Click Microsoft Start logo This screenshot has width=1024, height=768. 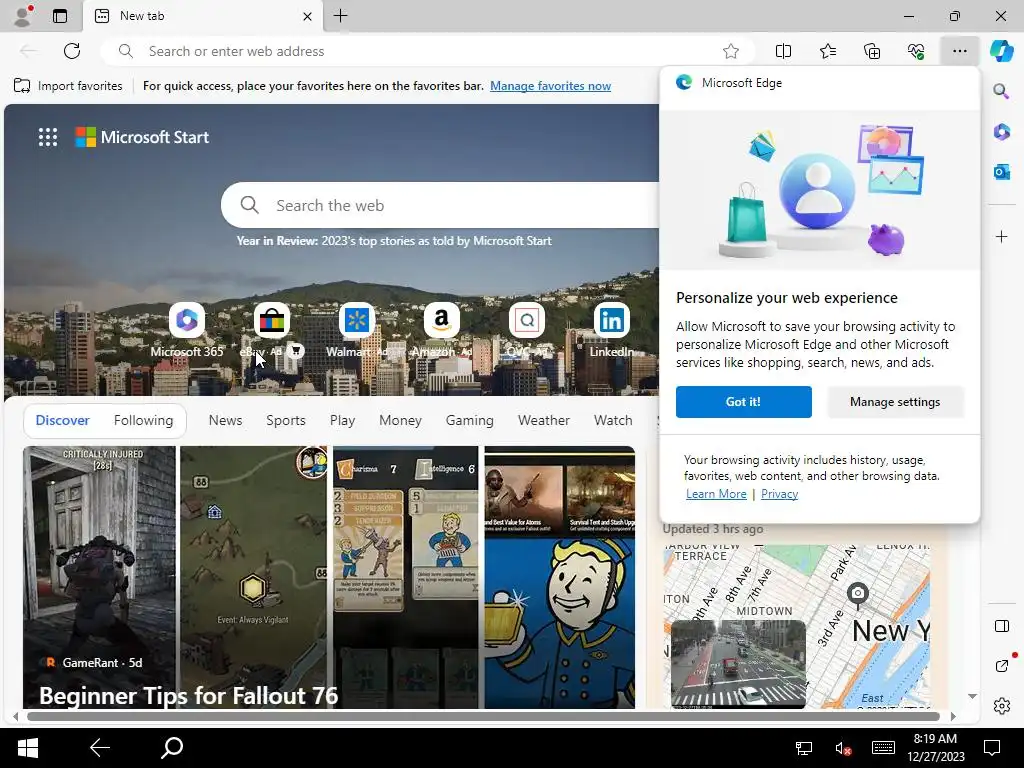pyautogui.click(x=142, y=137)
